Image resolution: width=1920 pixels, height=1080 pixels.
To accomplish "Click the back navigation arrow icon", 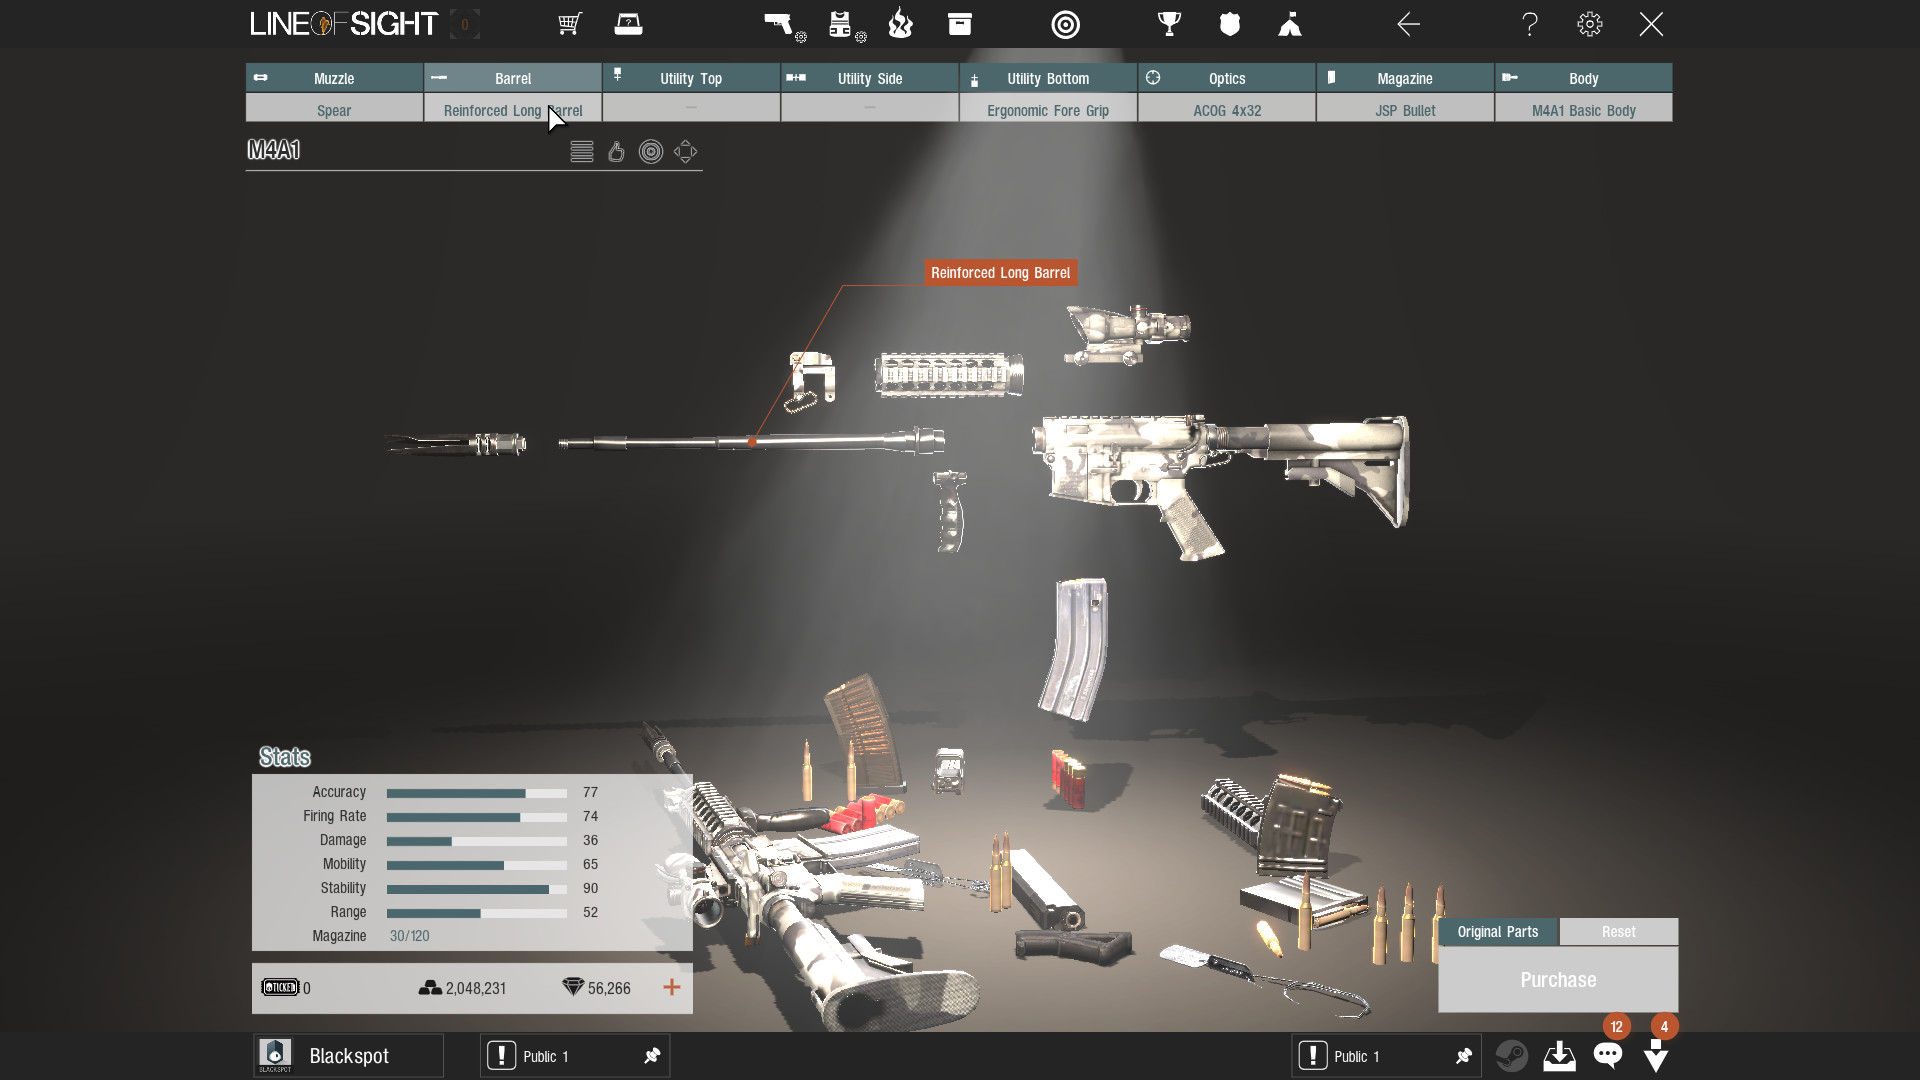I will [1406, 24].
